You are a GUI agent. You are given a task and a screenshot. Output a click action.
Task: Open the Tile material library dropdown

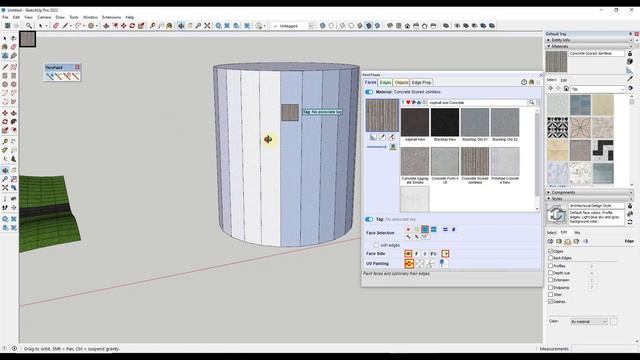click(598, 89)
